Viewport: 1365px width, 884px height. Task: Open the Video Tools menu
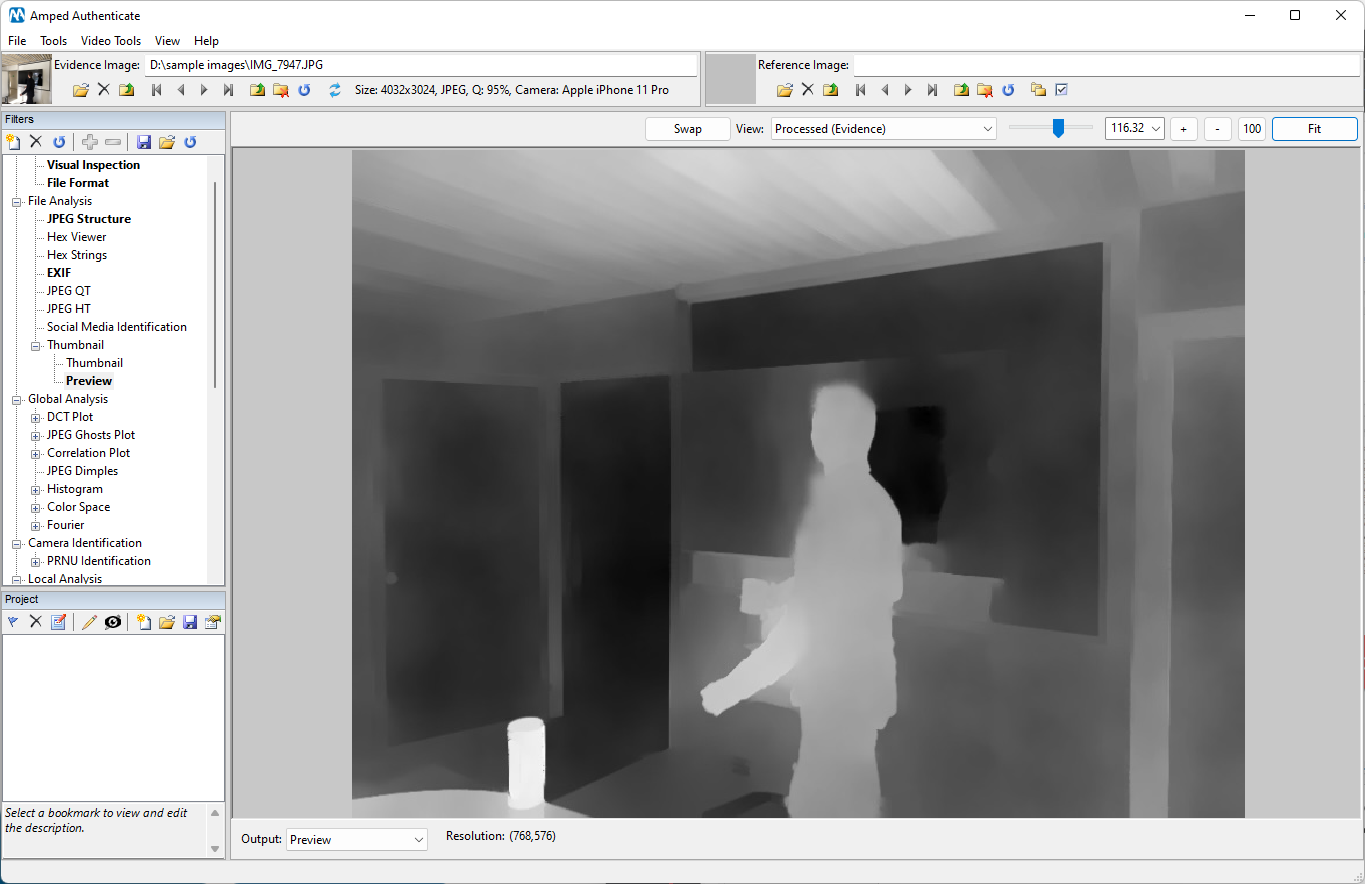click(x=110, y=41)
